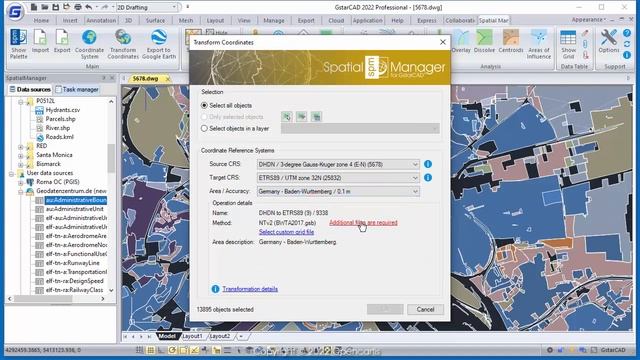Select Roma OC (PGIS) data source

(58, 182)
